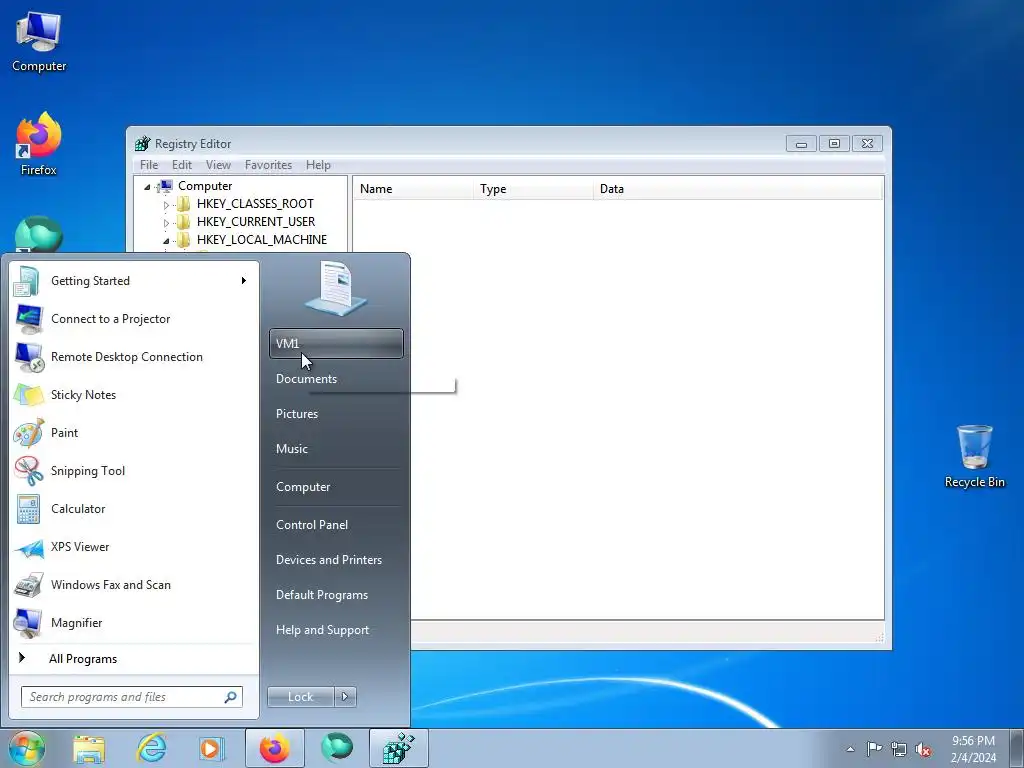The width and height of the screenshot is (1024, 768).
Task: Select HKEY_CURRENT_USER in registry tree
Action: pyautogui.click(x=255, y=222)
